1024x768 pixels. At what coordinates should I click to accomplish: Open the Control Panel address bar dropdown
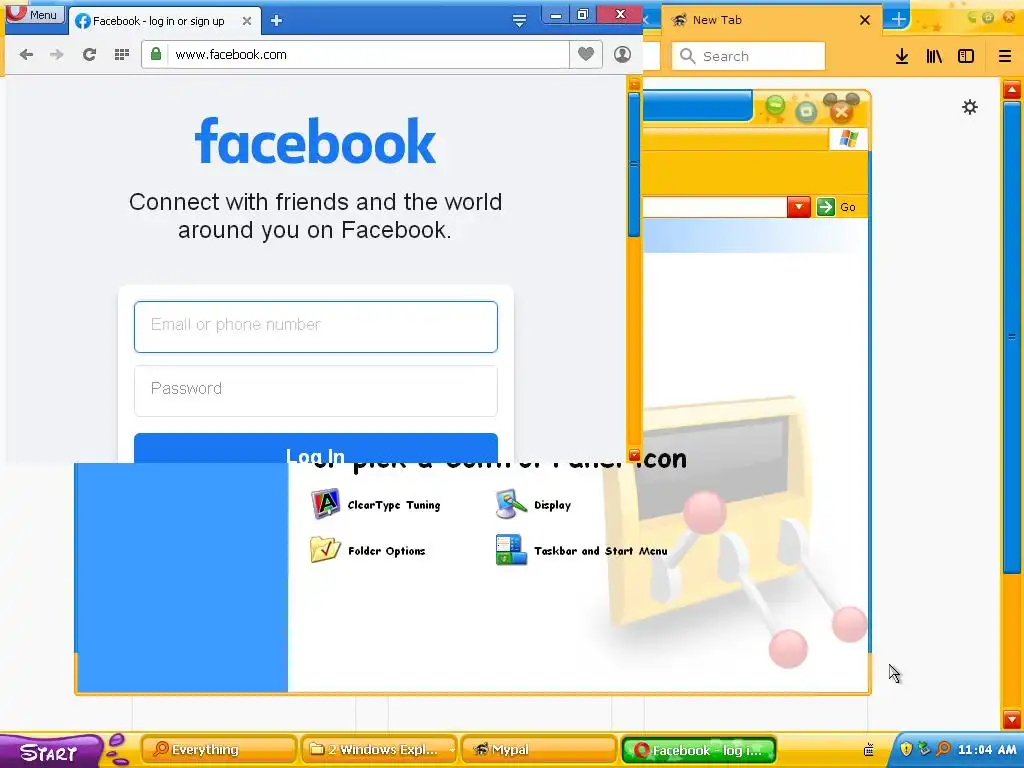[798, 207]
